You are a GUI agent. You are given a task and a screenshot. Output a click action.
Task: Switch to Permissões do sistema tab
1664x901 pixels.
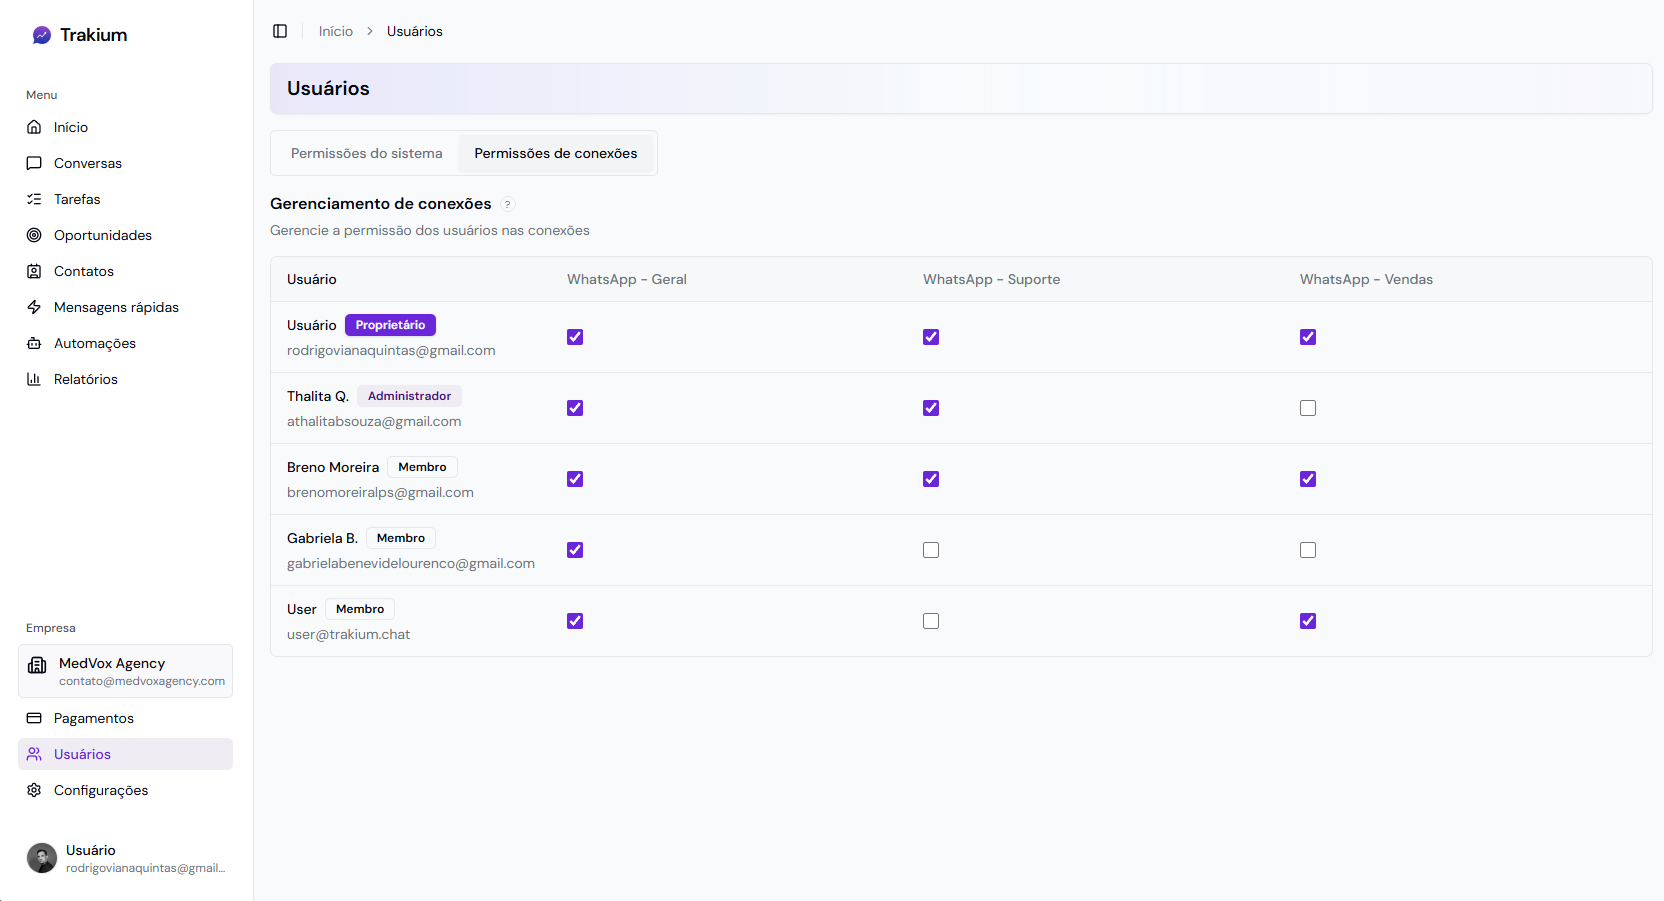coord(366,153)
